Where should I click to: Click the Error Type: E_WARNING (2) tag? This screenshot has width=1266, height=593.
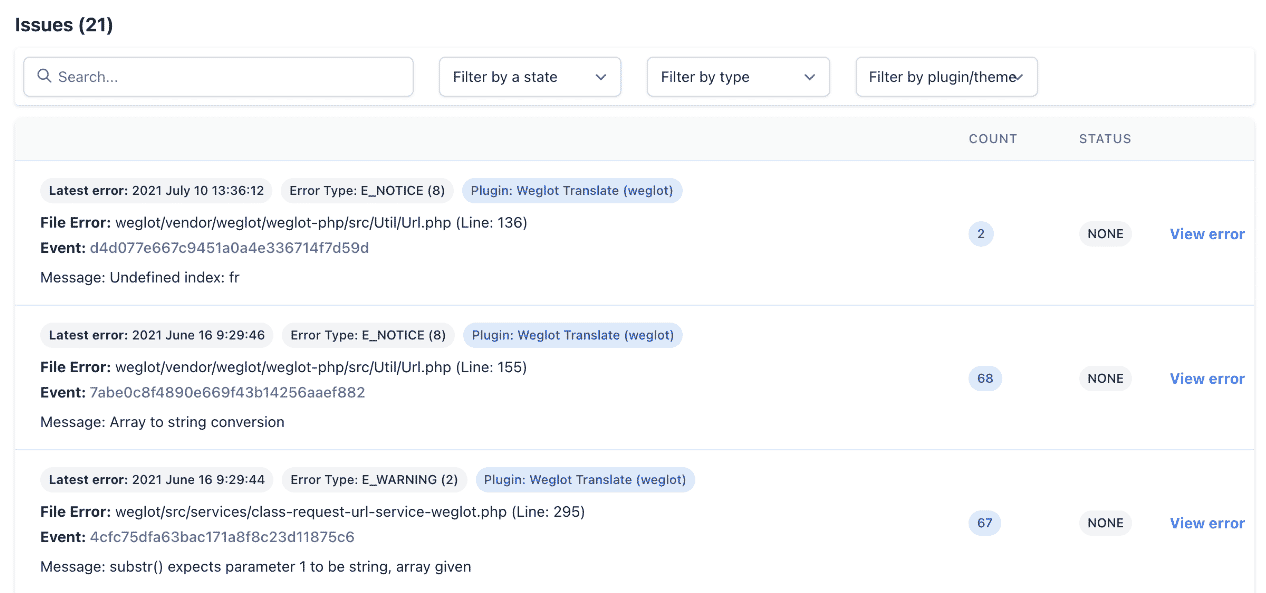pyautogui.click(x=374, y=480)
